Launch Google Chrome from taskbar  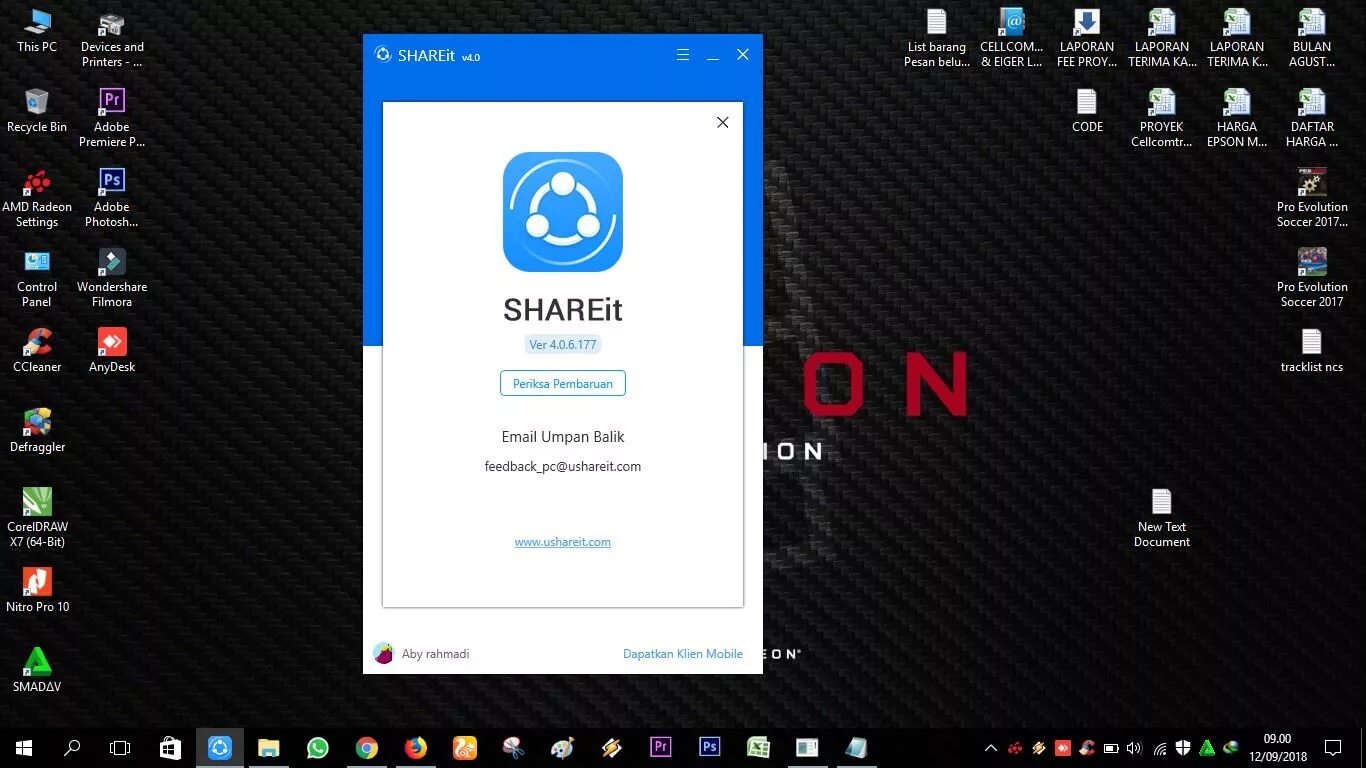pyautogui.click(x=367, y=747)
